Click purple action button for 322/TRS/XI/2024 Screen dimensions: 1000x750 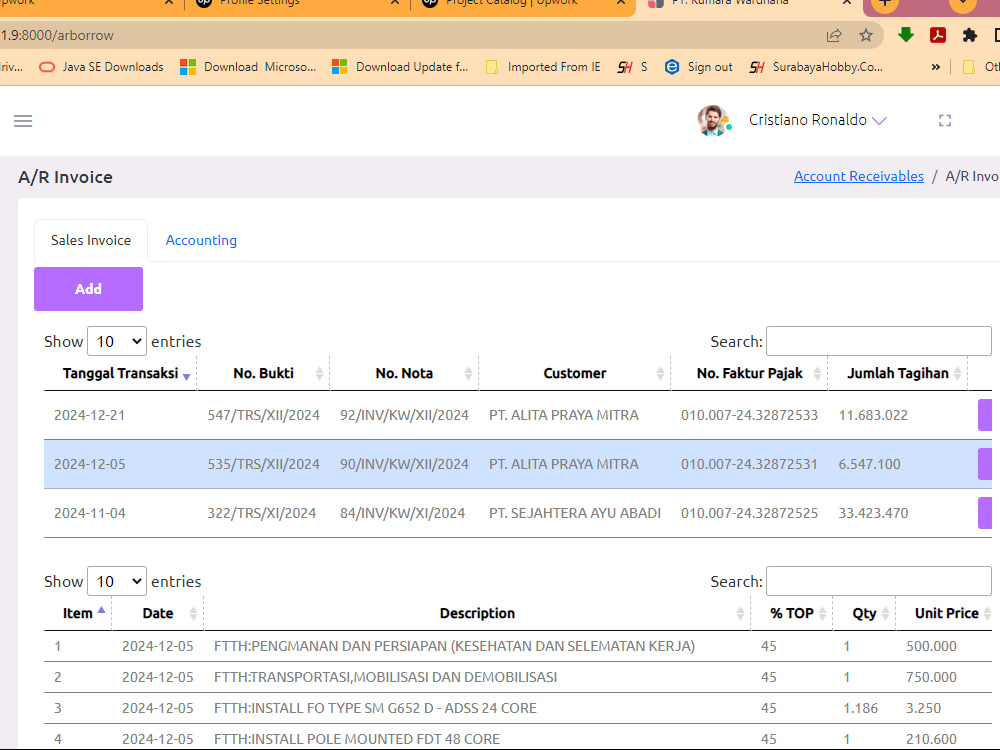985,513
